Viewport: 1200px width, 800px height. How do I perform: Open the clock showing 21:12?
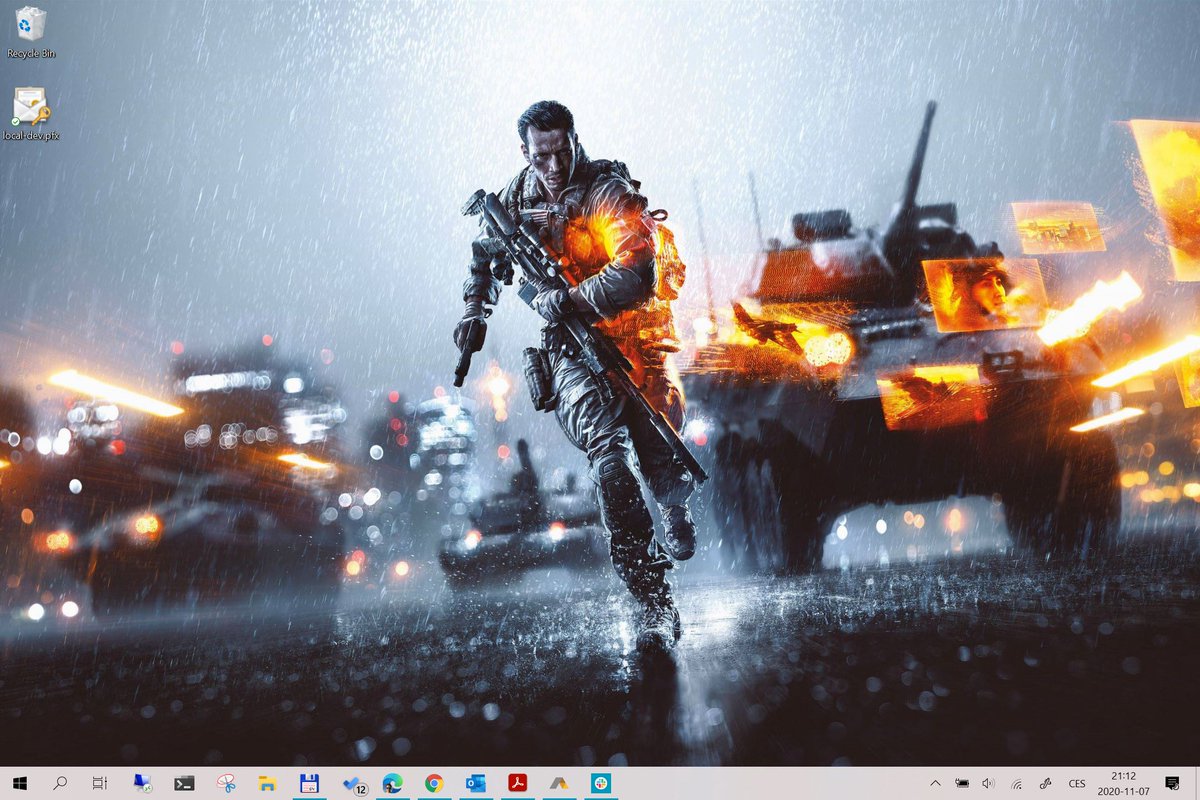click(1123, 783)
